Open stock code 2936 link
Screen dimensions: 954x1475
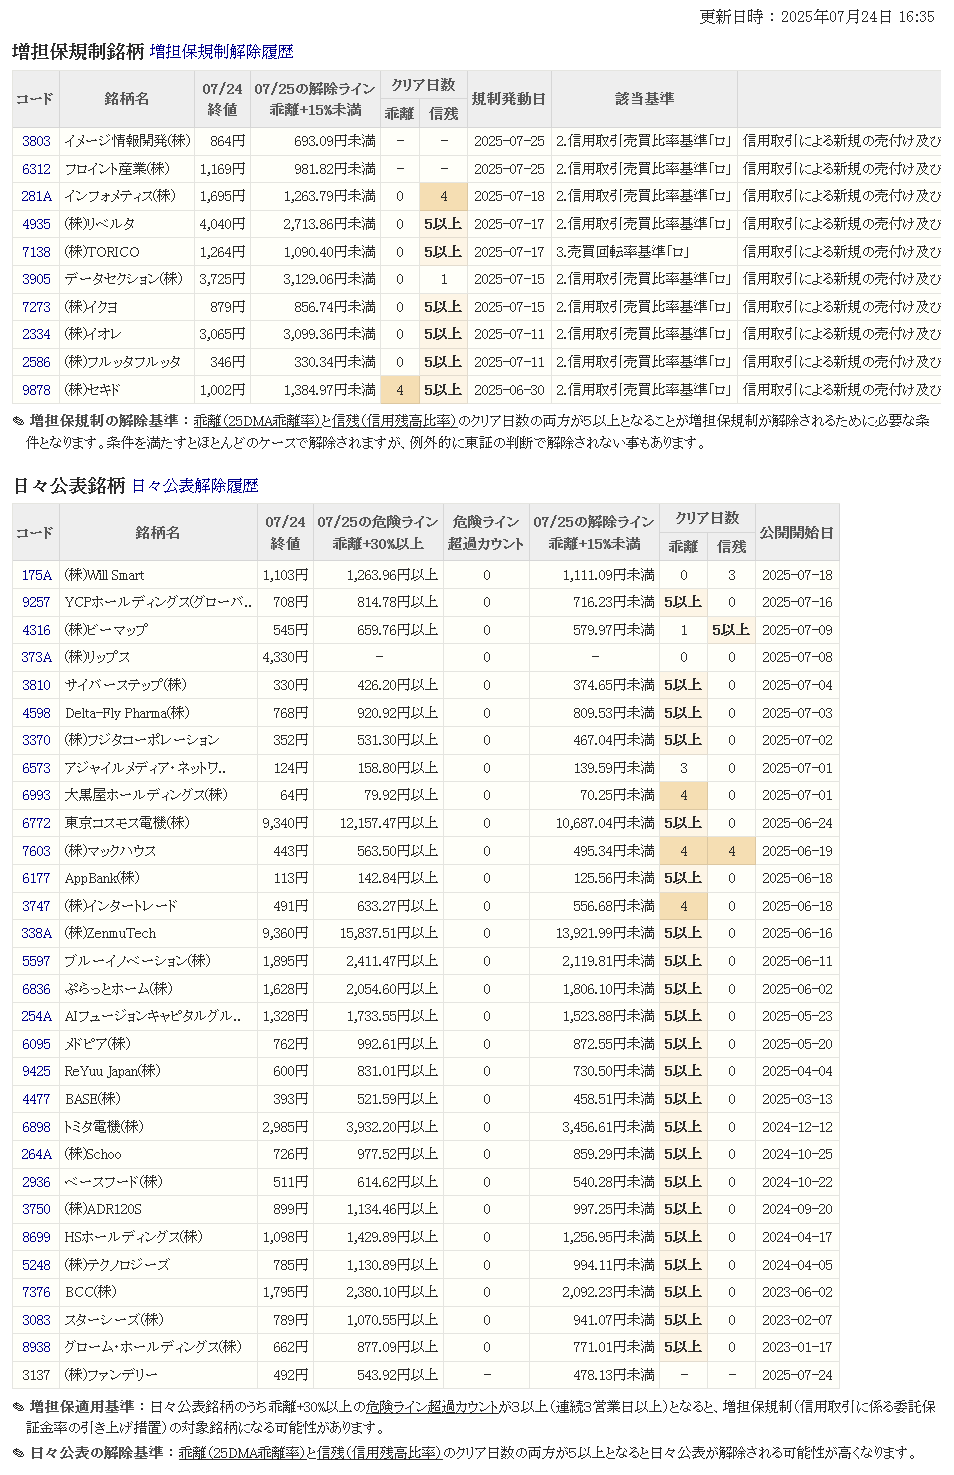tap(36, 1182)
